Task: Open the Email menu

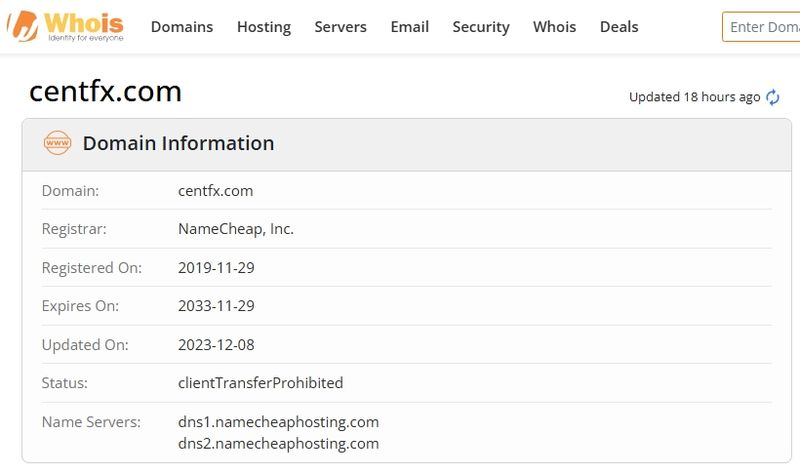Action: pos(410,27)
